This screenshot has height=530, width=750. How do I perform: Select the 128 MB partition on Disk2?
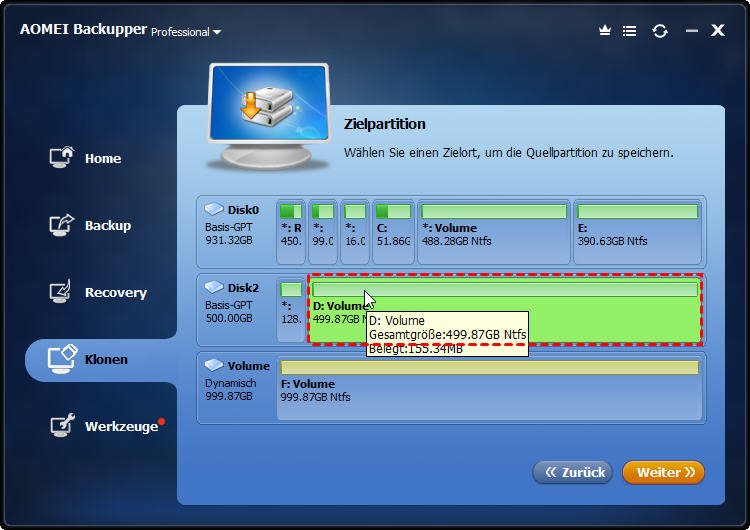[291, 310]
